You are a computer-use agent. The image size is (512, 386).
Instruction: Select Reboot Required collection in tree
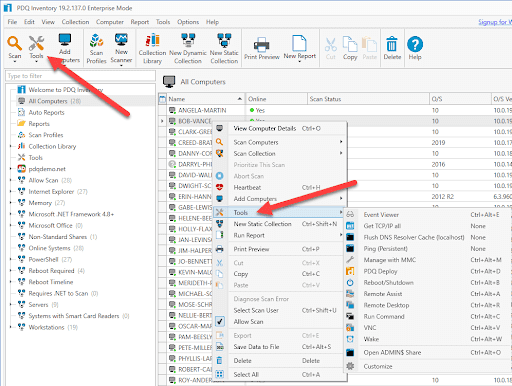(x=51, y=271)
